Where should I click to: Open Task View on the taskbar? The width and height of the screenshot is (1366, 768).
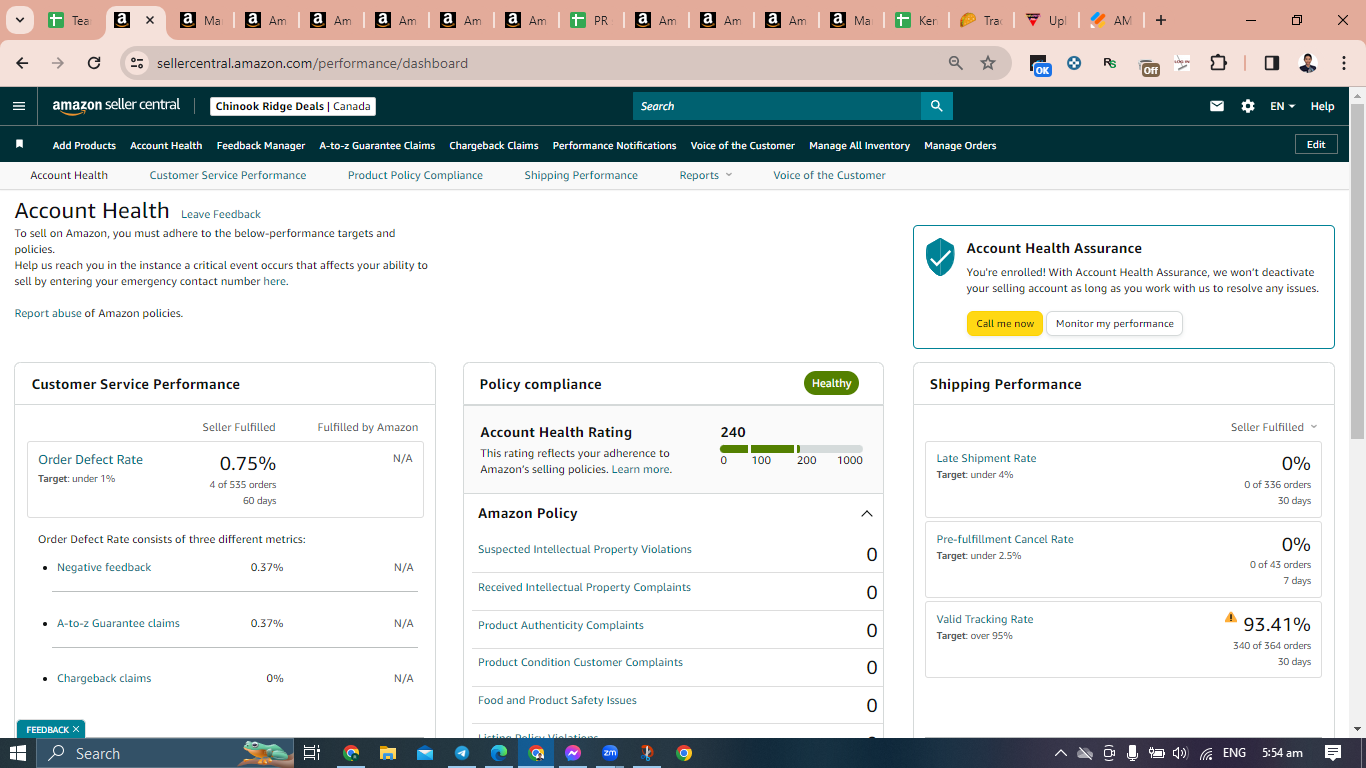[x=311, y=753]
